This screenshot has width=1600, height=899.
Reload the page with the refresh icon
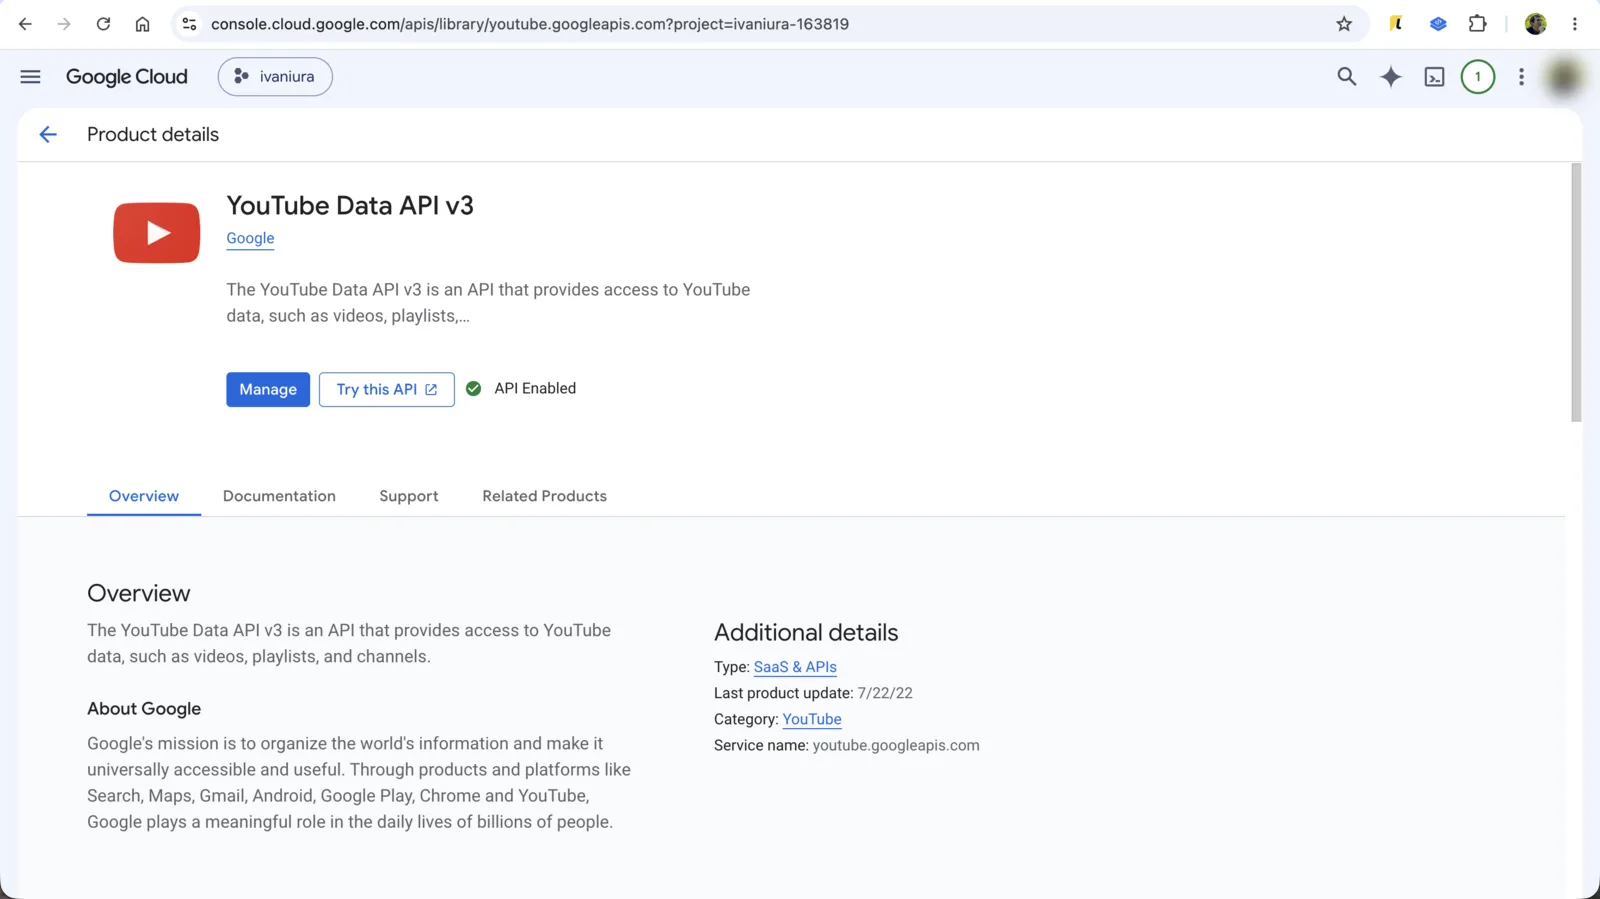point(103,24)
